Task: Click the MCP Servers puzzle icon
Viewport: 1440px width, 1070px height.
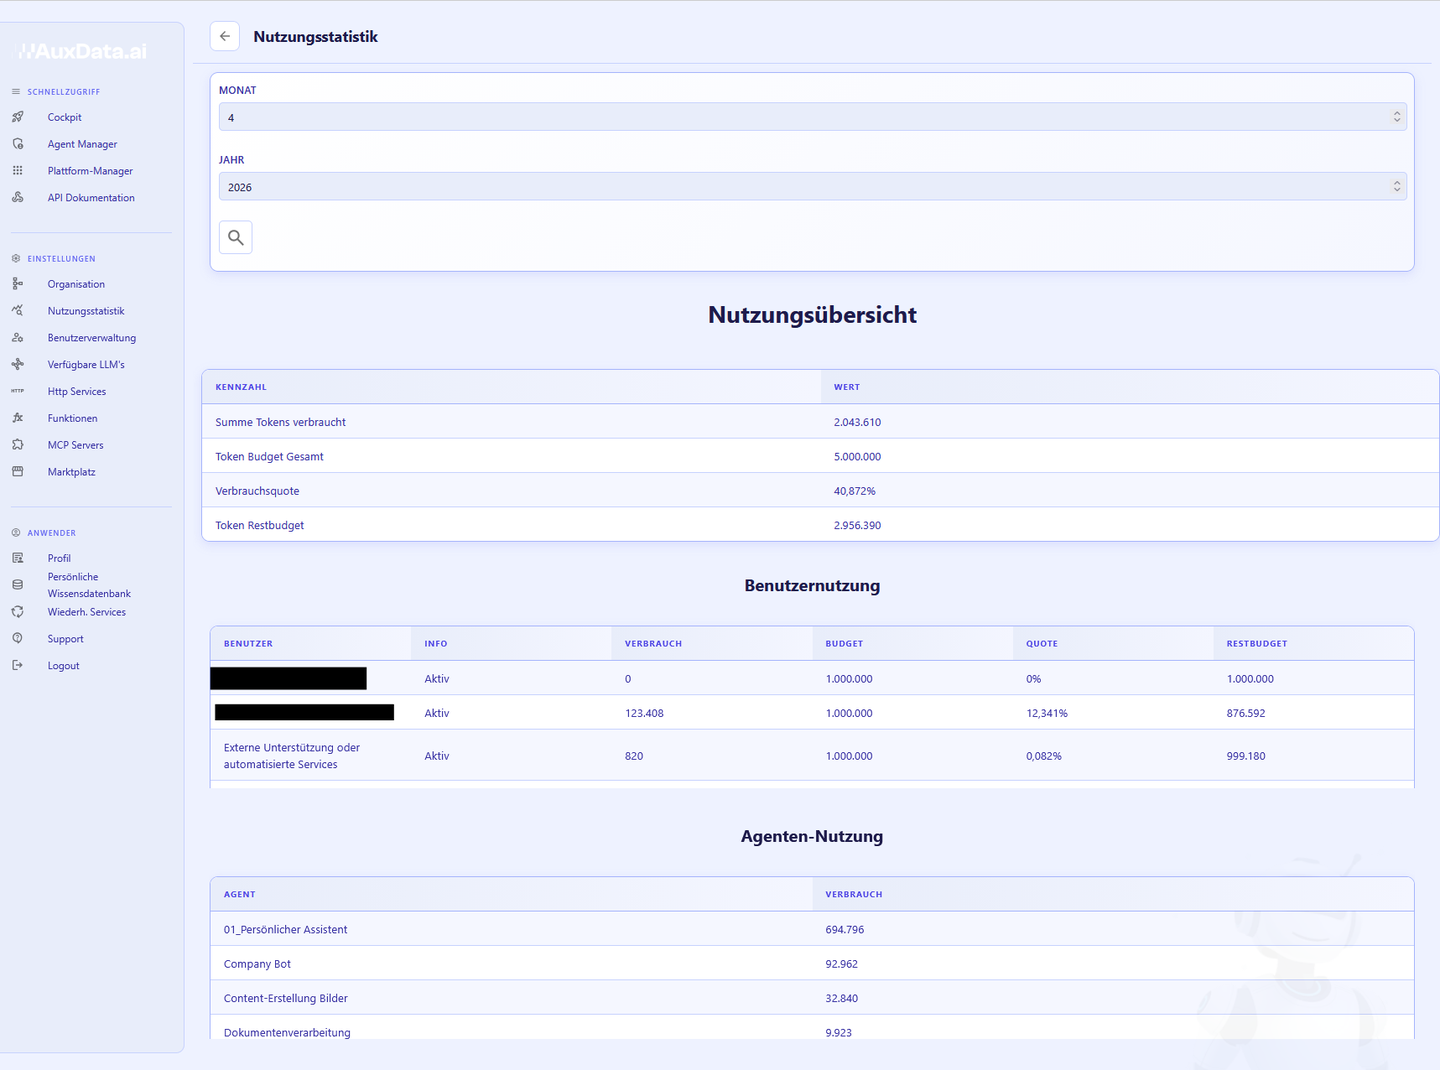Action: (17, 445)
